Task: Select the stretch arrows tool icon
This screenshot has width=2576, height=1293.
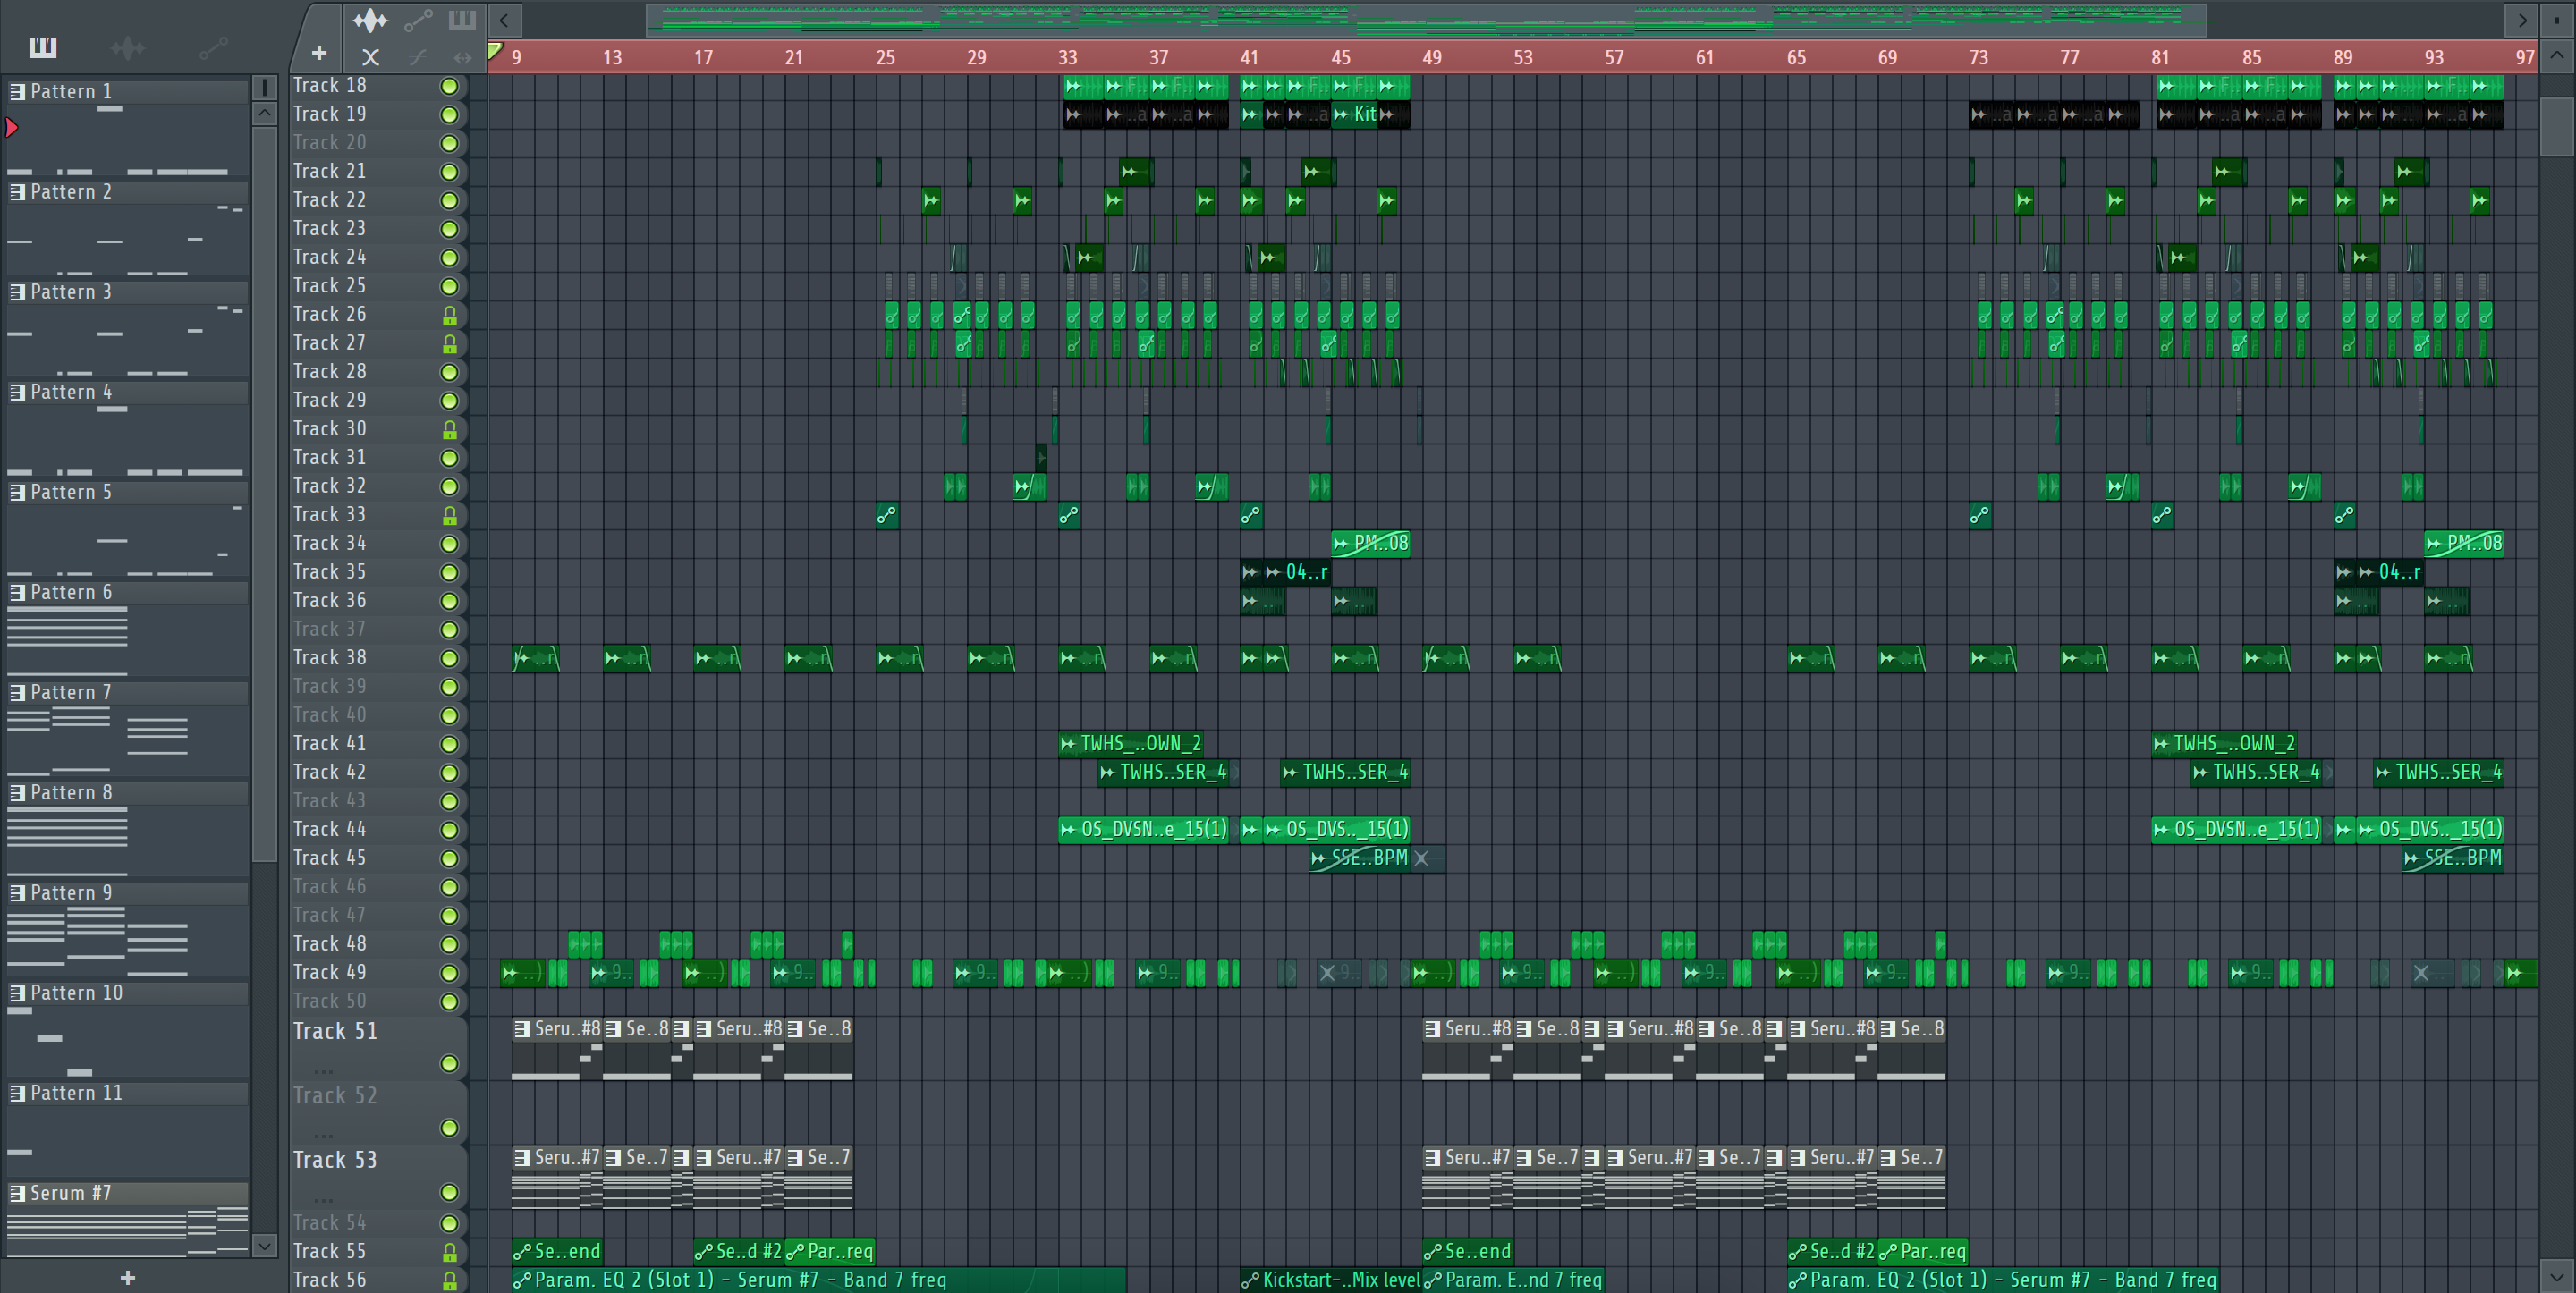Action: (462, 57)
